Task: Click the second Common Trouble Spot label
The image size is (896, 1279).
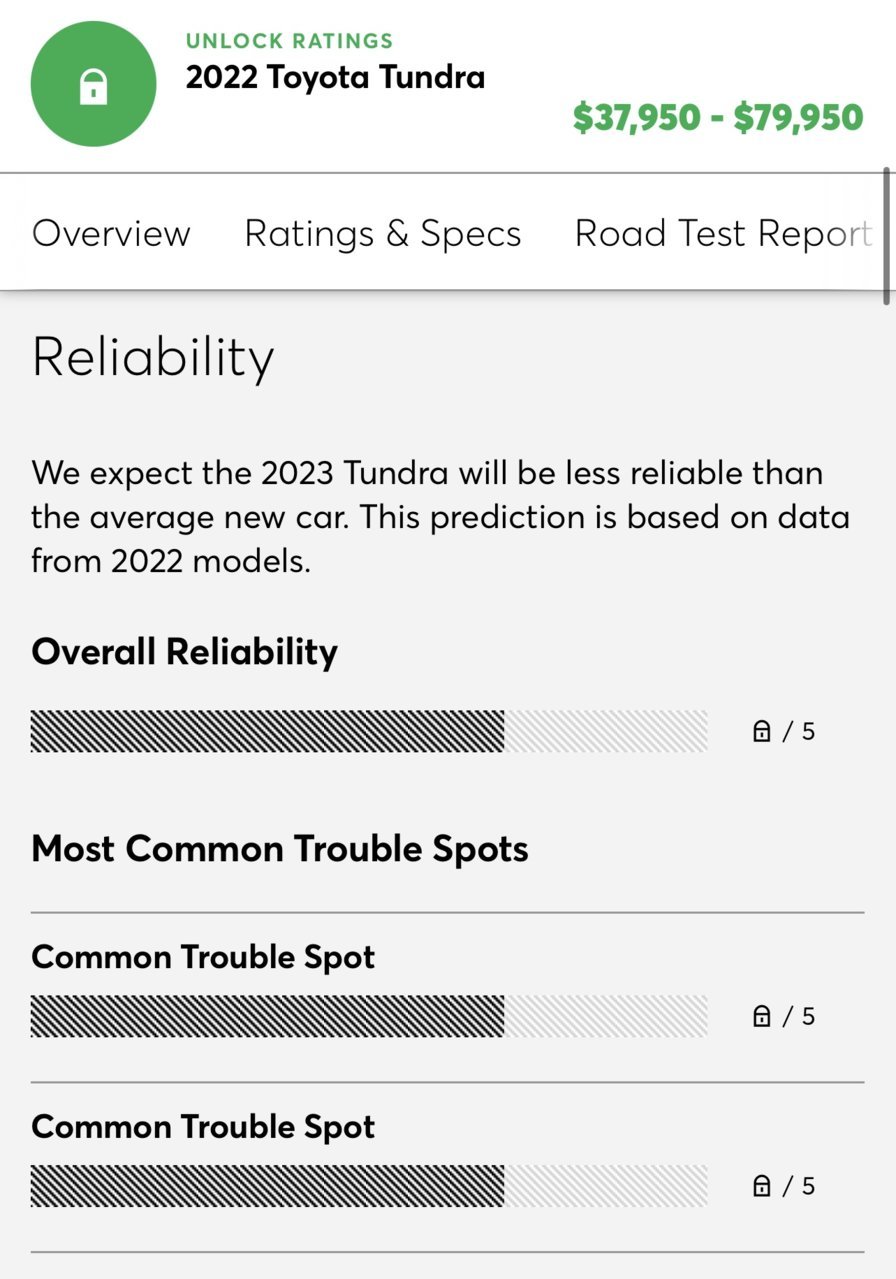Action: point(203,1127)
